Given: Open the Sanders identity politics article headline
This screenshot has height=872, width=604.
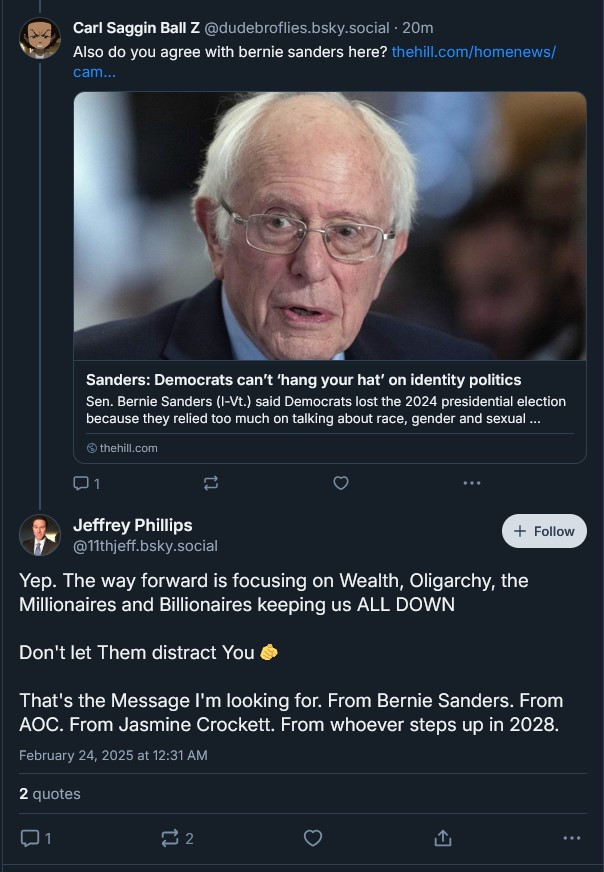Looking at the screenshot, I should click(304, 380).
